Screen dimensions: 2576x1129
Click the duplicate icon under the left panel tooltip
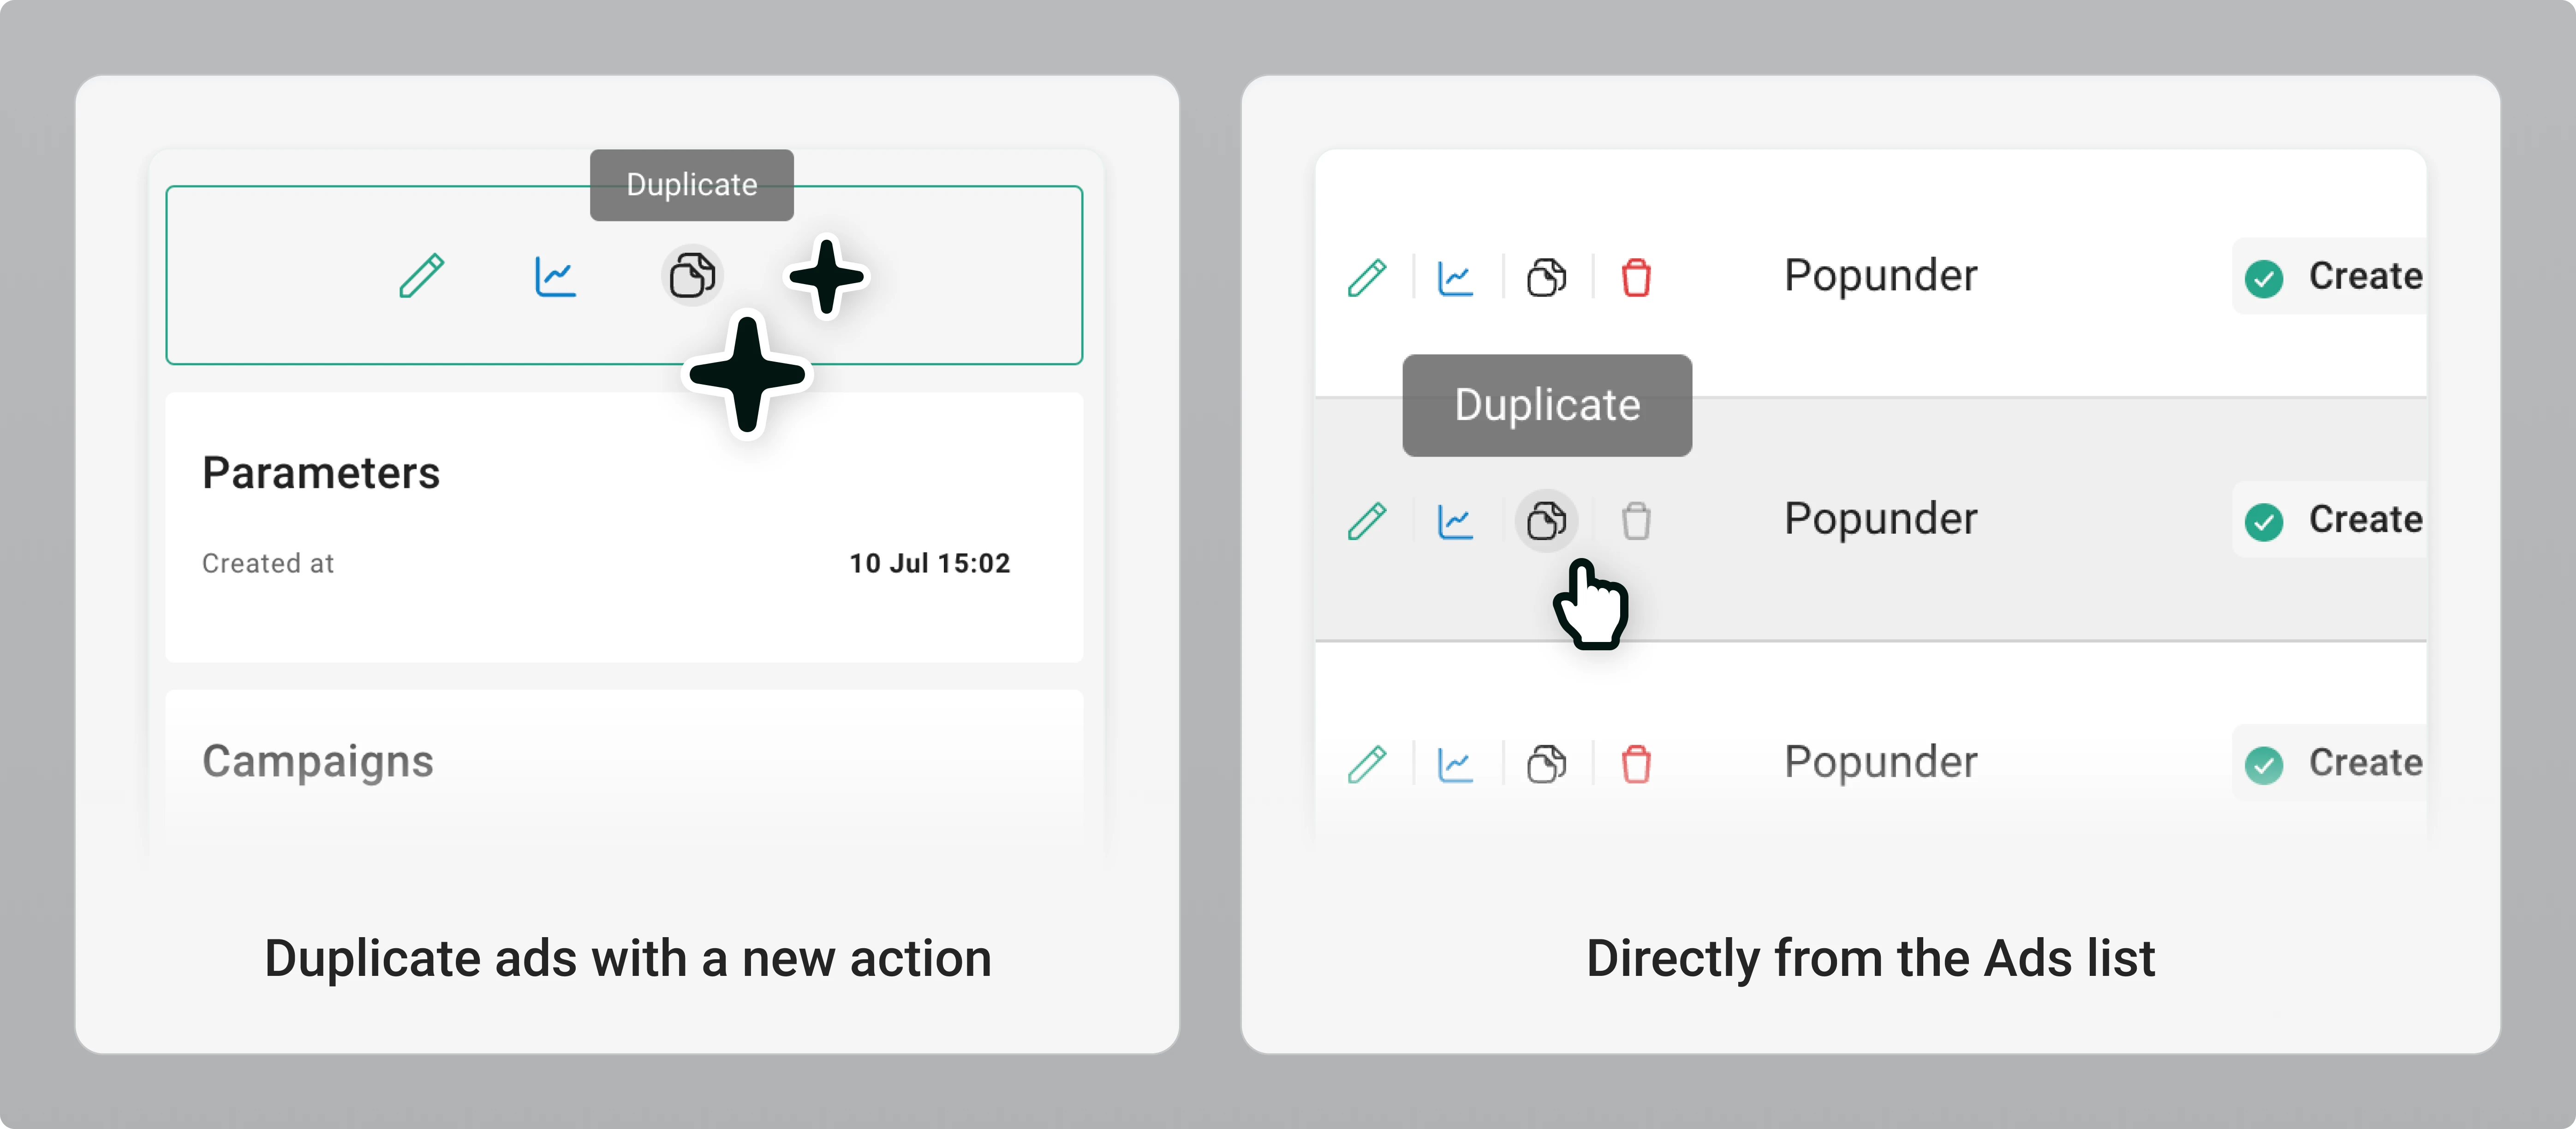(692, 275)
